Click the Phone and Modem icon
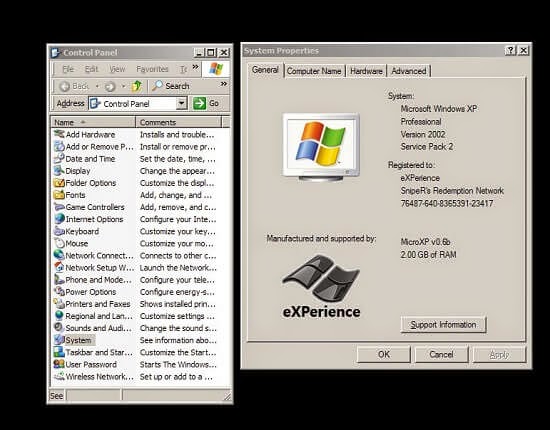 click(x=59, y=280)
